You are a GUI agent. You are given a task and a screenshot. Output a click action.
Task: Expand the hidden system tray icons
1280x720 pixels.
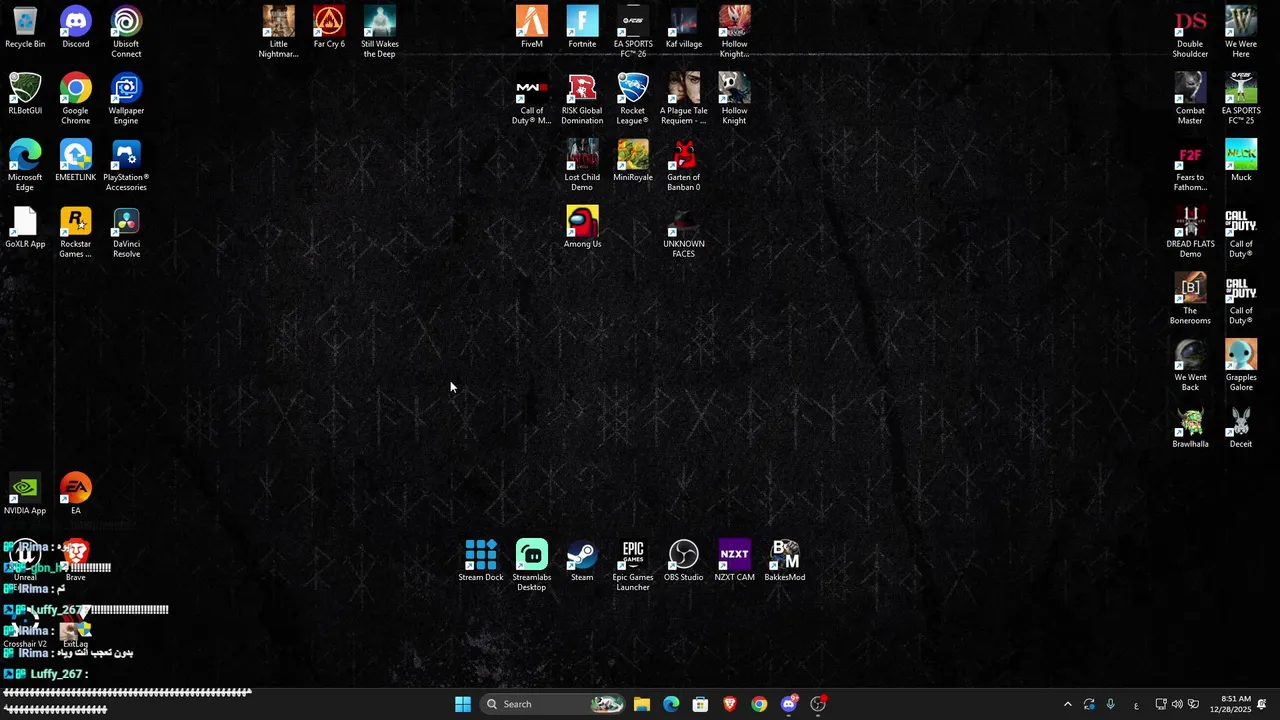tap(1068, 704)
